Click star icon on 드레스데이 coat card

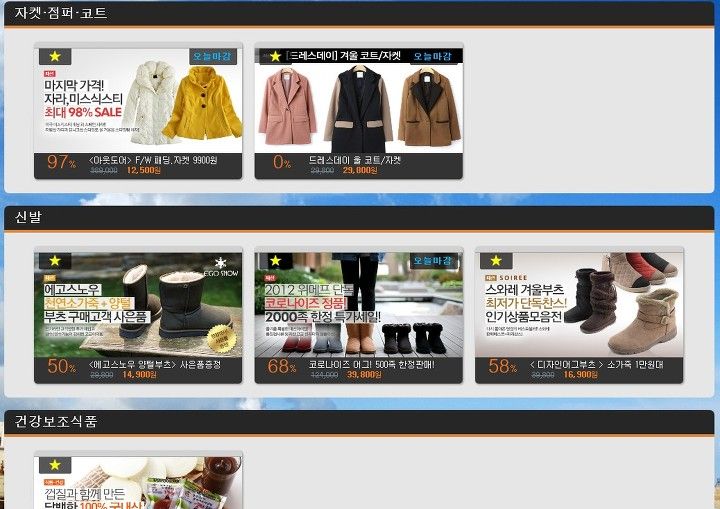point(276,57)
